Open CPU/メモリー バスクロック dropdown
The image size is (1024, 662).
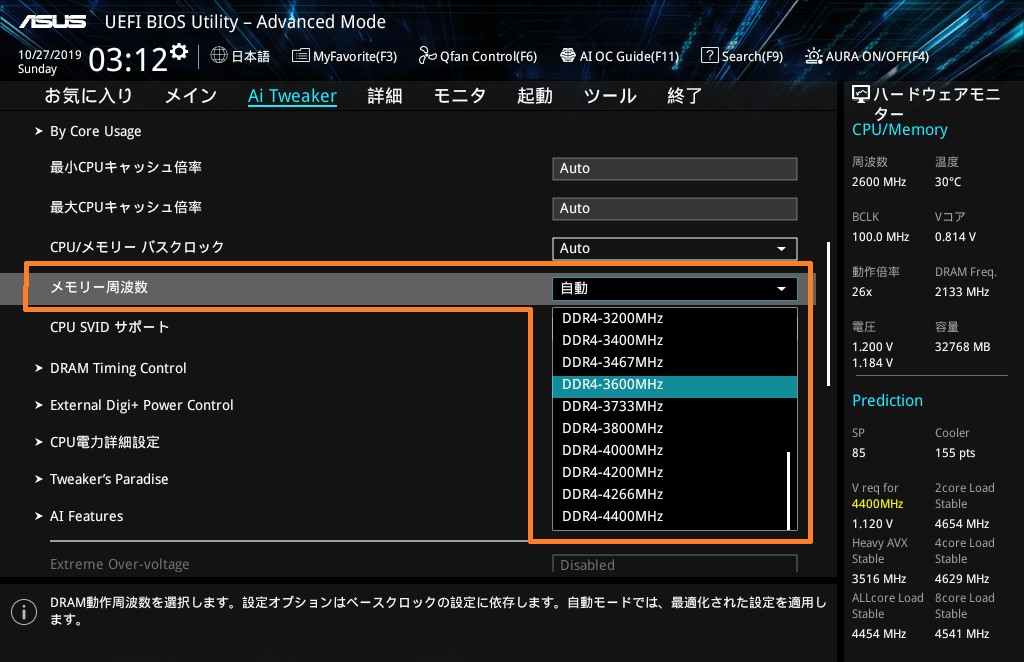tap(675, 248)
